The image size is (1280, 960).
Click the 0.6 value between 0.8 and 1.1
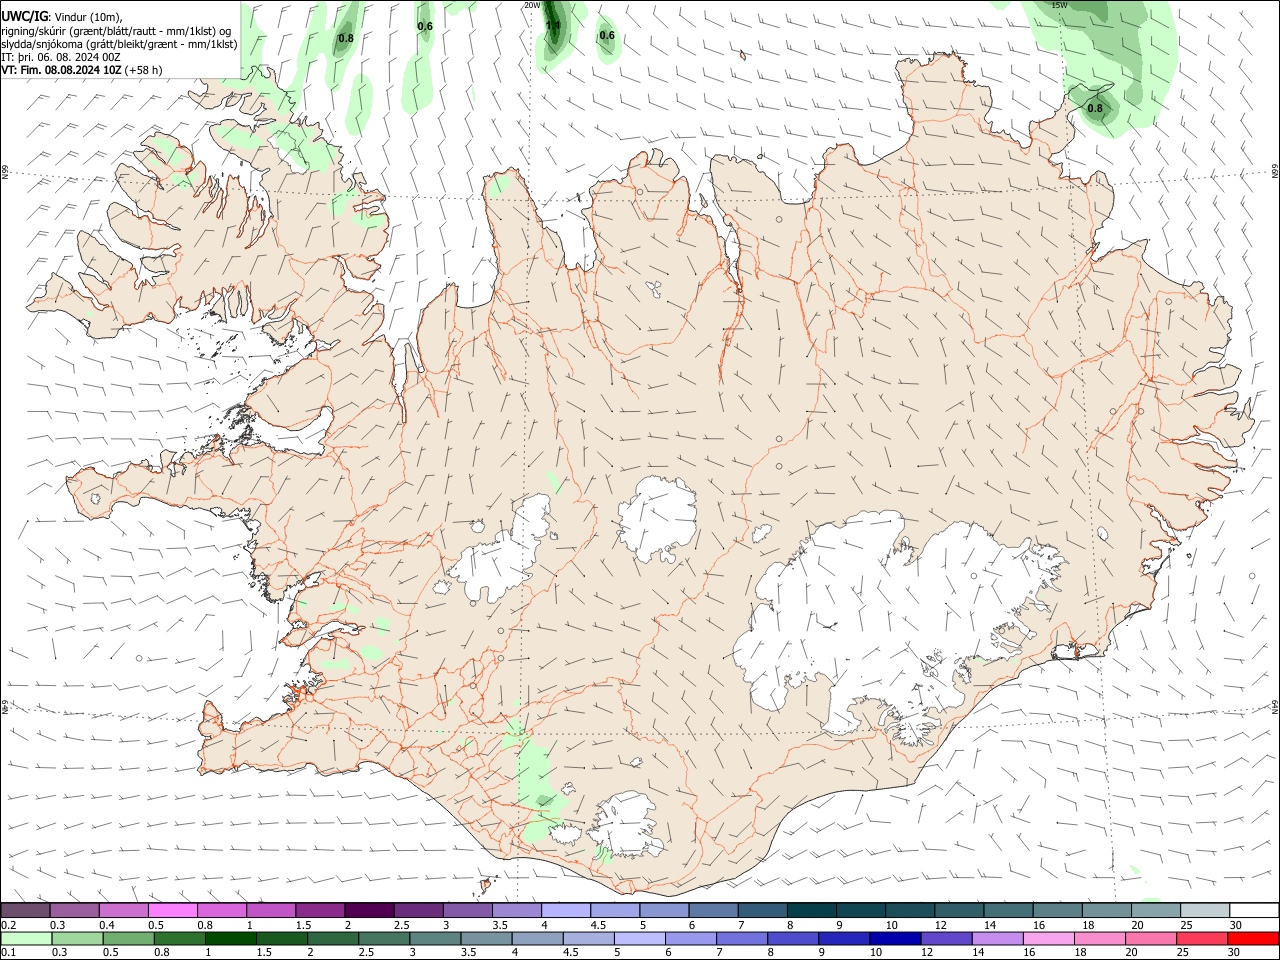[x=425, y=26]
